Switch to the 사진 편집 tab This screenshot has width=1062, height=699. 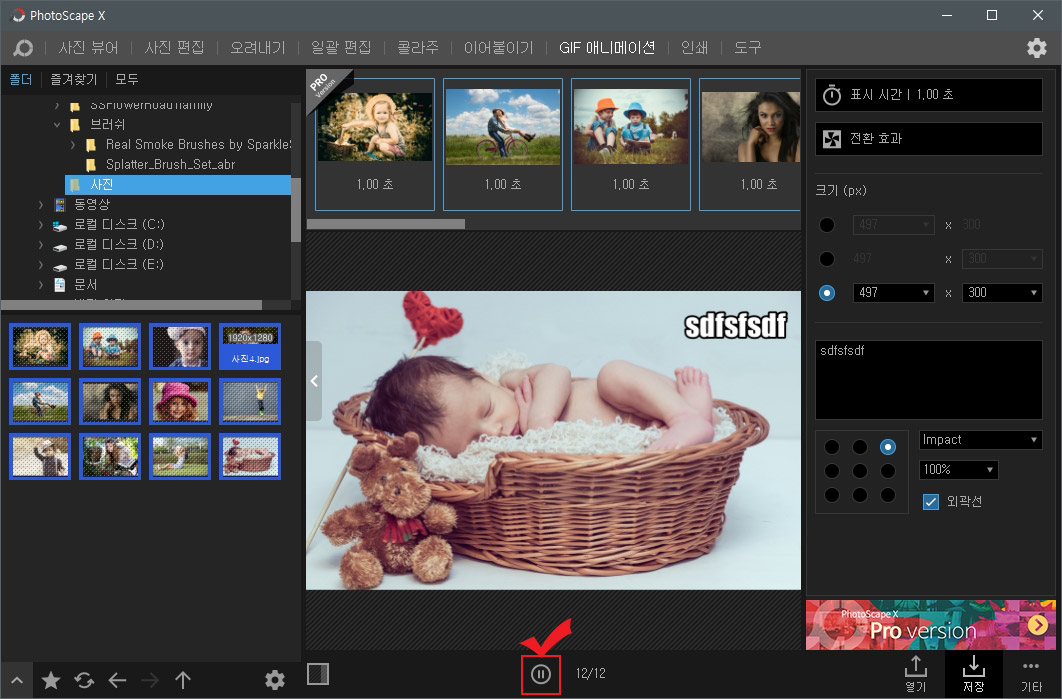[175, 47]
